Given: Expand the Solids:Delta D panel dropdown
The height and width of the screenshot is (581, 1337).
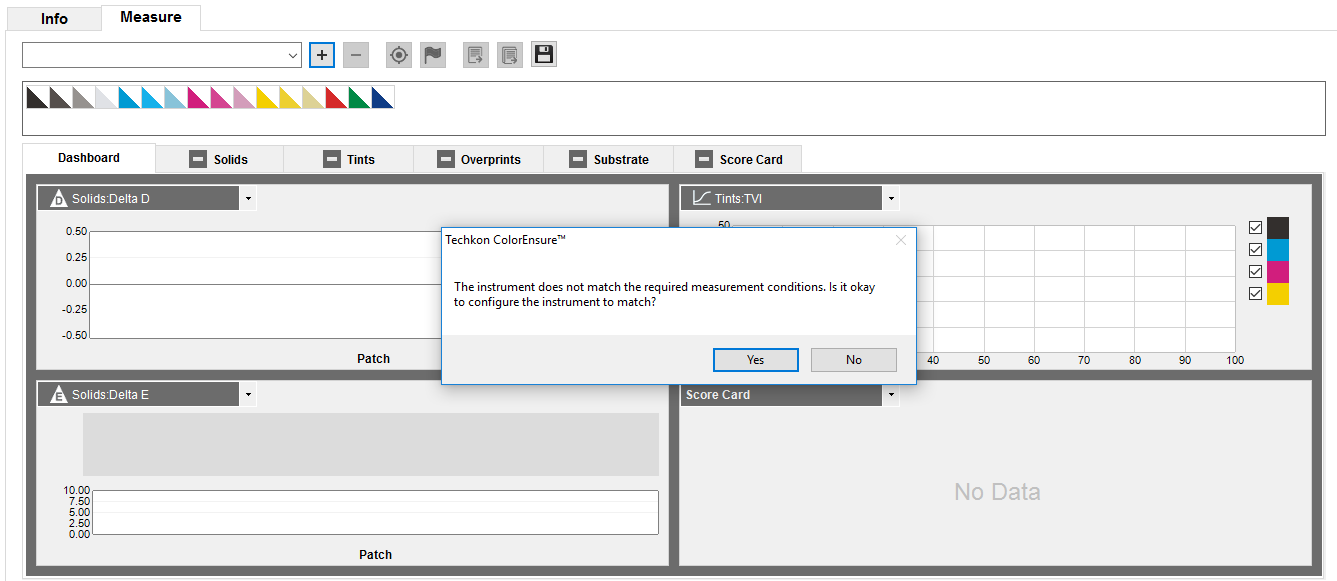Looking at the screenshot, I should [248, 199].
